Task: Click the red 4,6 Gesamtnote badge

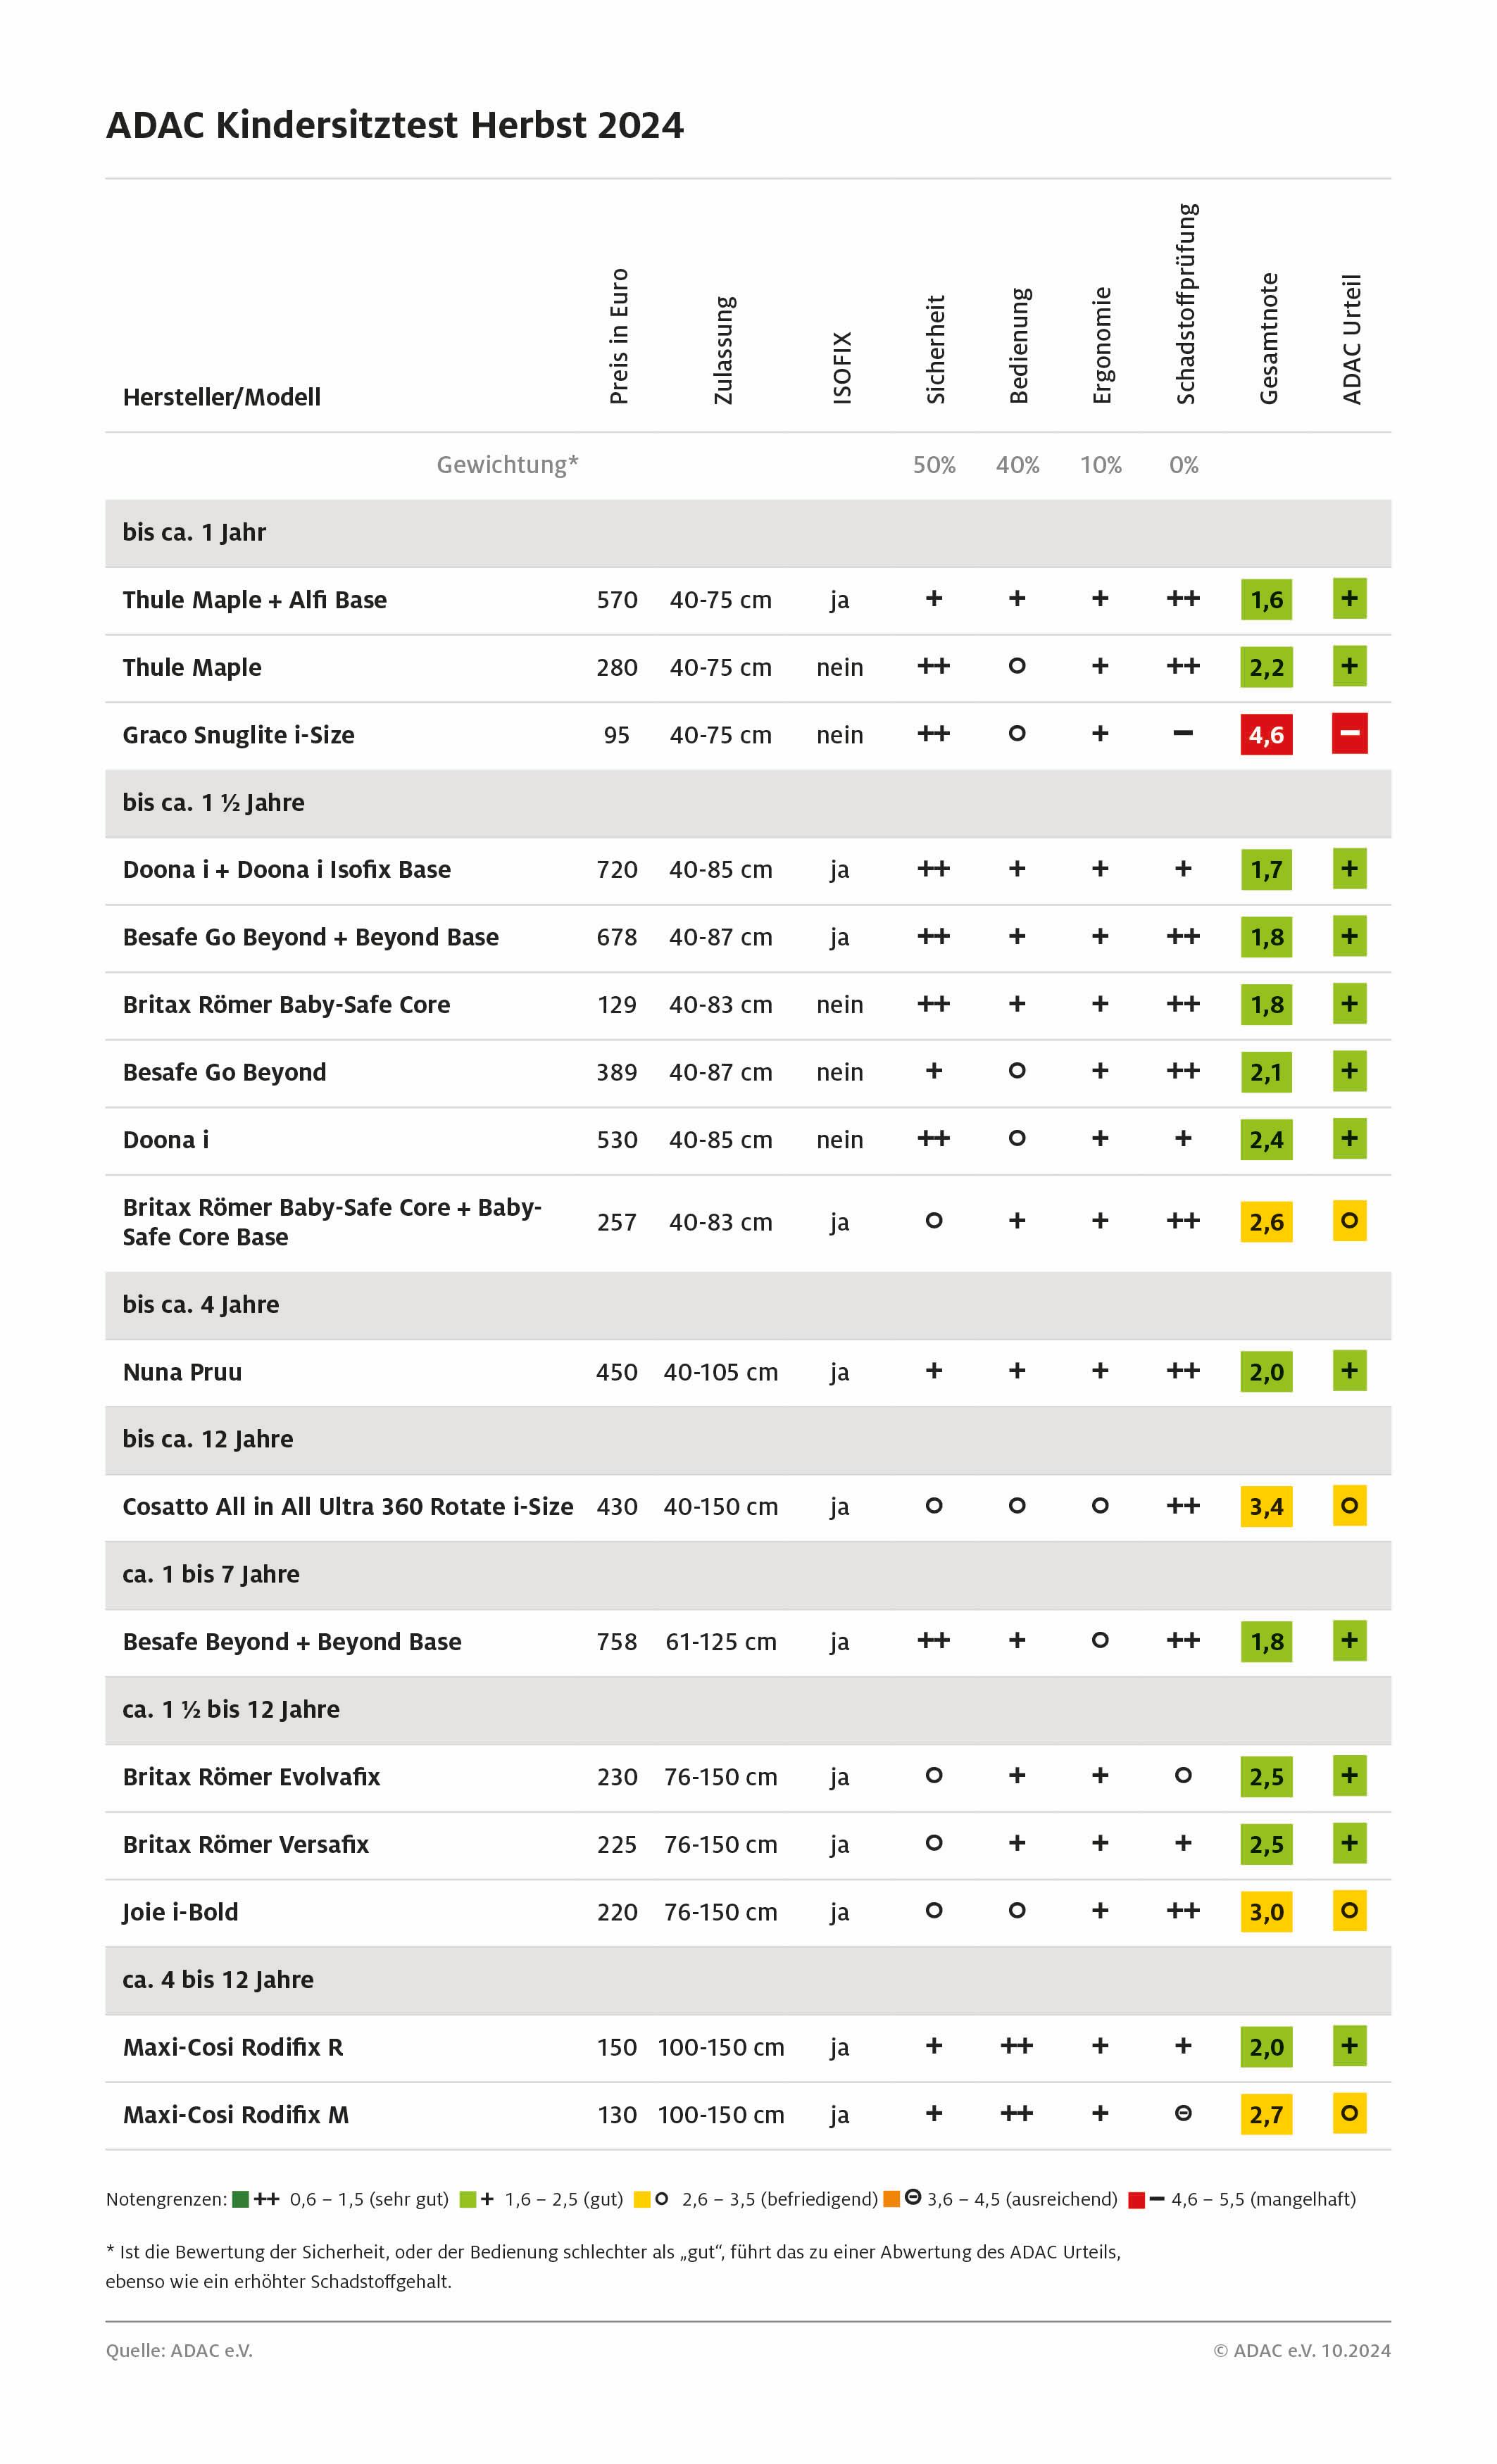Action: (1266, 735)
